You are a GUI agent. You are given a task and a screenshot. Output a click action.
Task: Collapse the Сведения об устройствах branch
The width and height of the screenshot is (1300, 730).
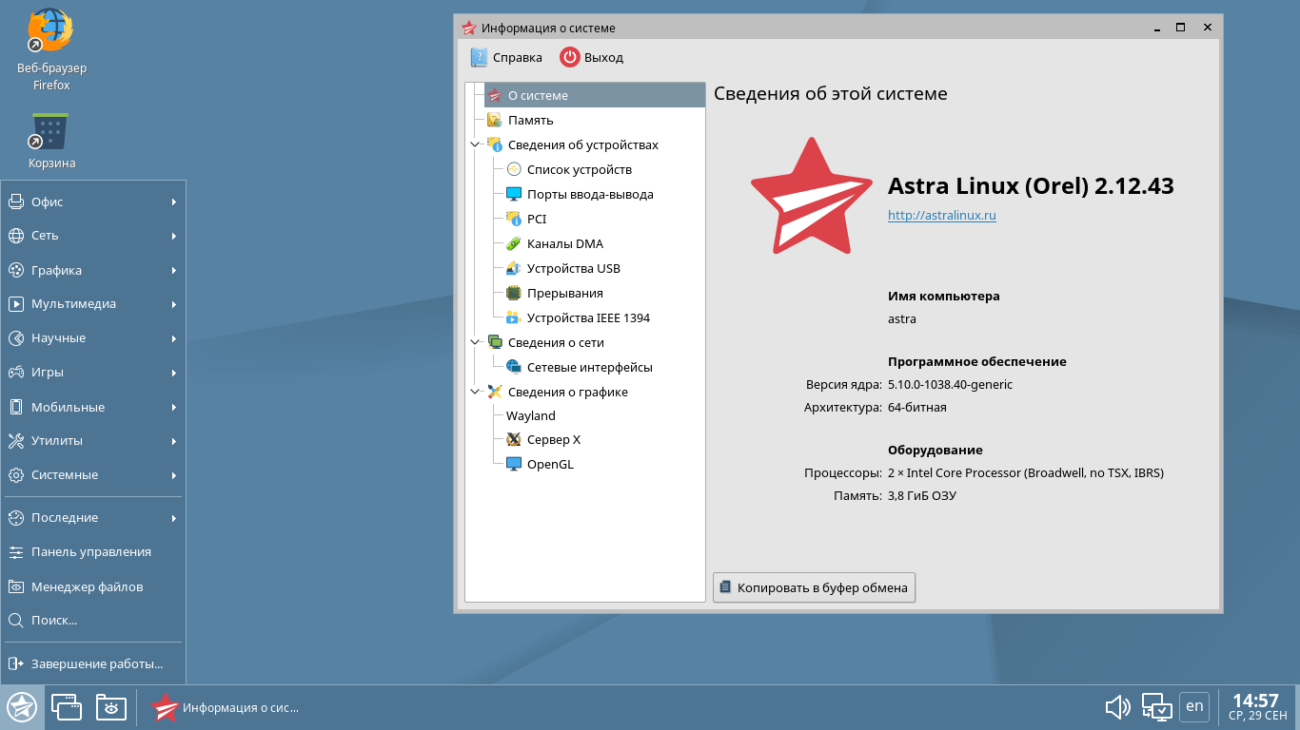[x=477, y=144]
